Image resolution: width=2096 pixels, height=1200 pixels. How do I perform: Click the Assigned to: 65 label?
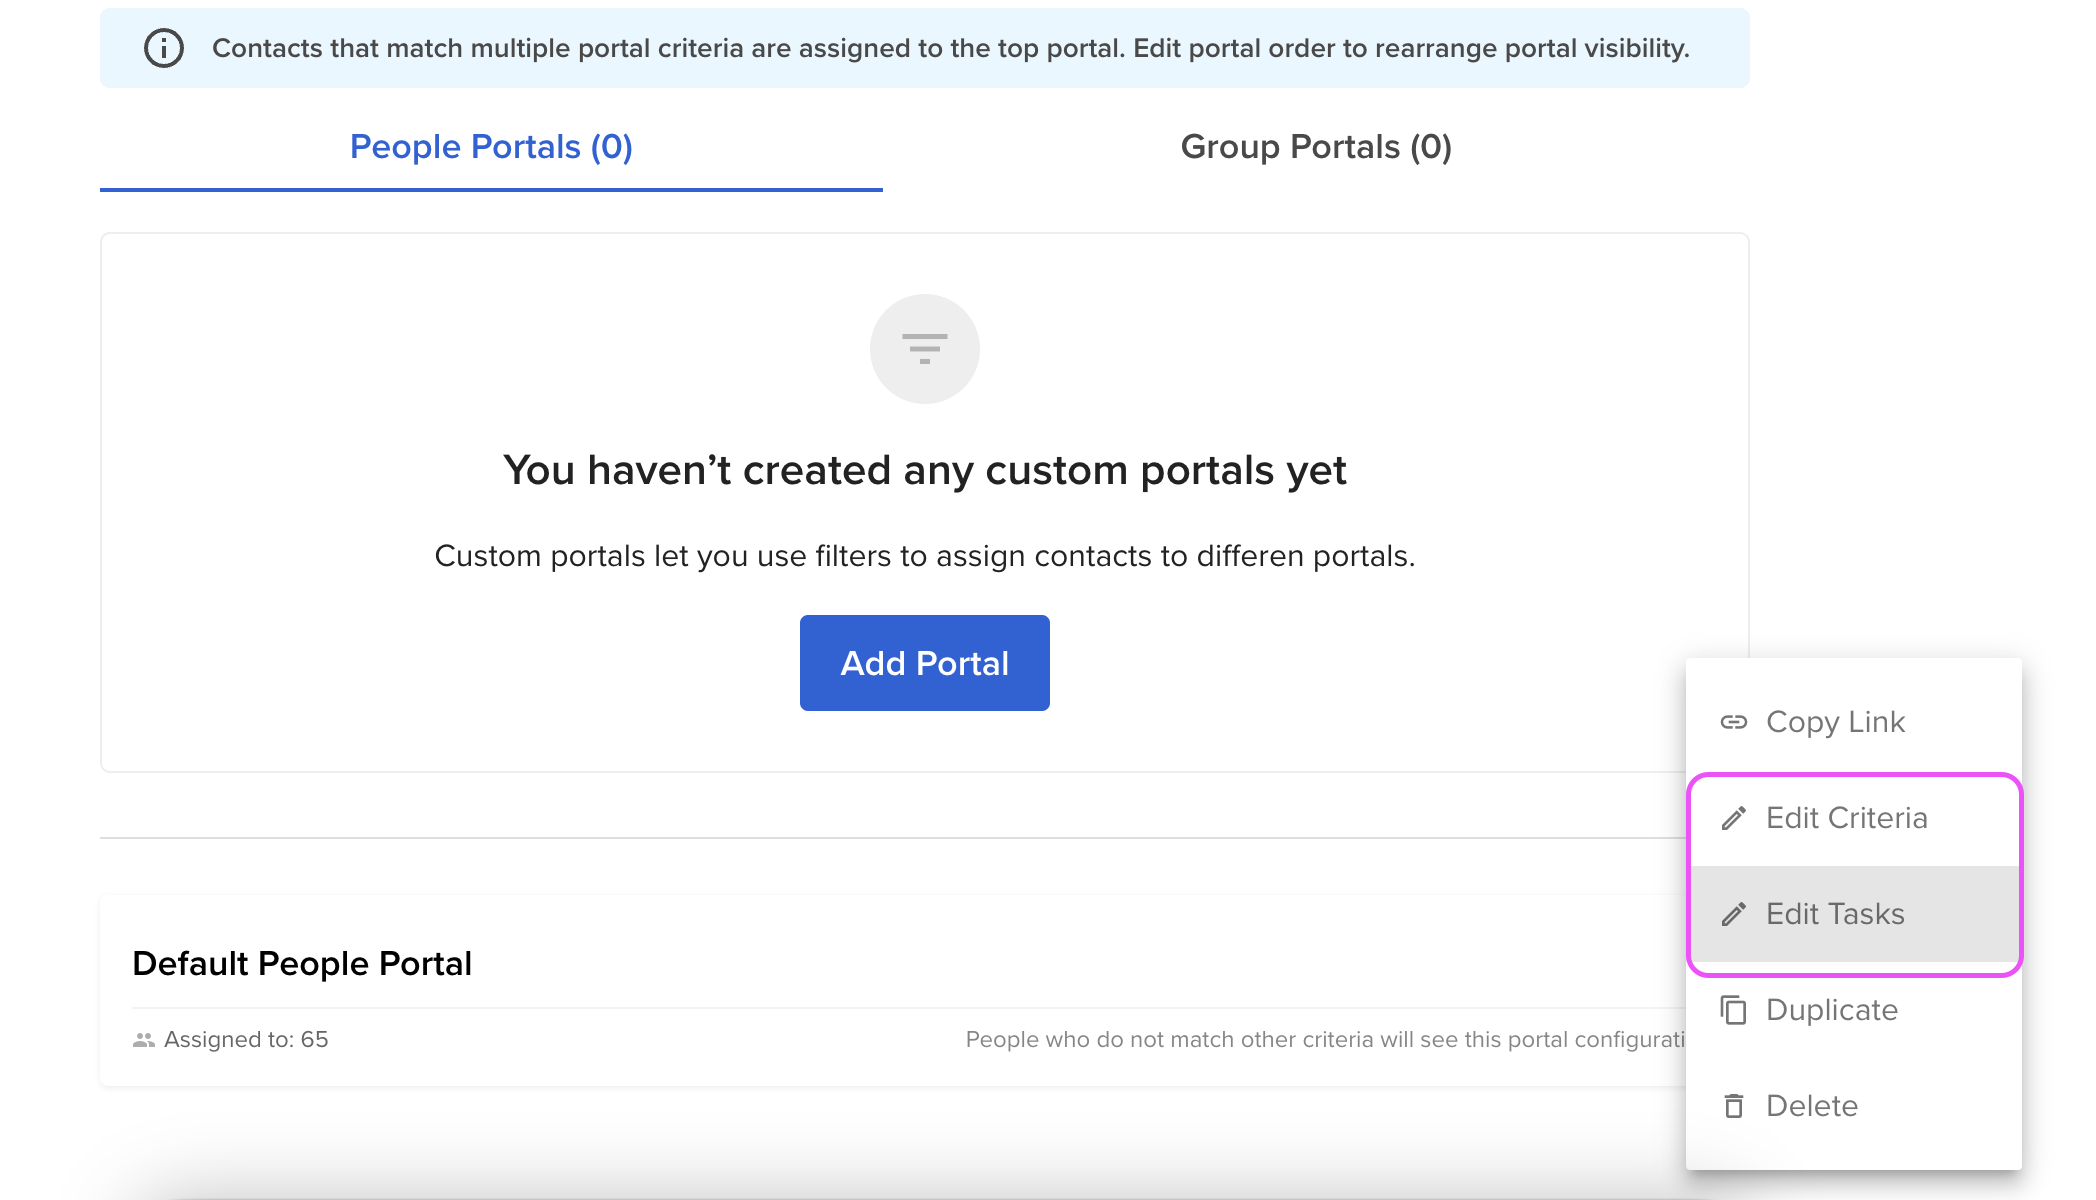click(246, 1040)
